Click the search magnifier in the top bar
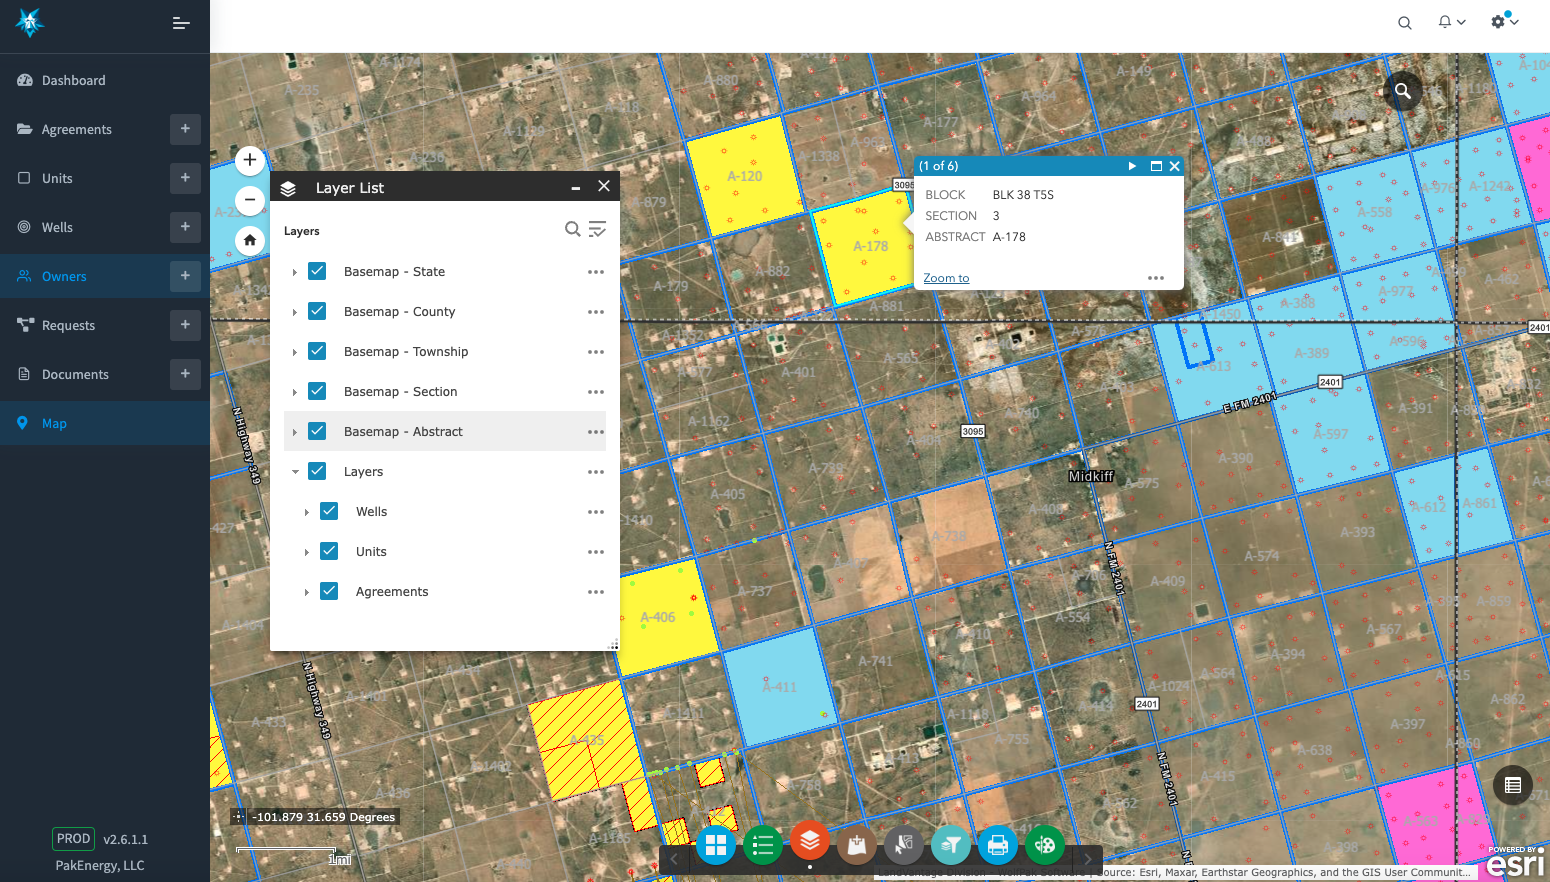This screenshot has width=1550, height=882. tap(1404, 22)
